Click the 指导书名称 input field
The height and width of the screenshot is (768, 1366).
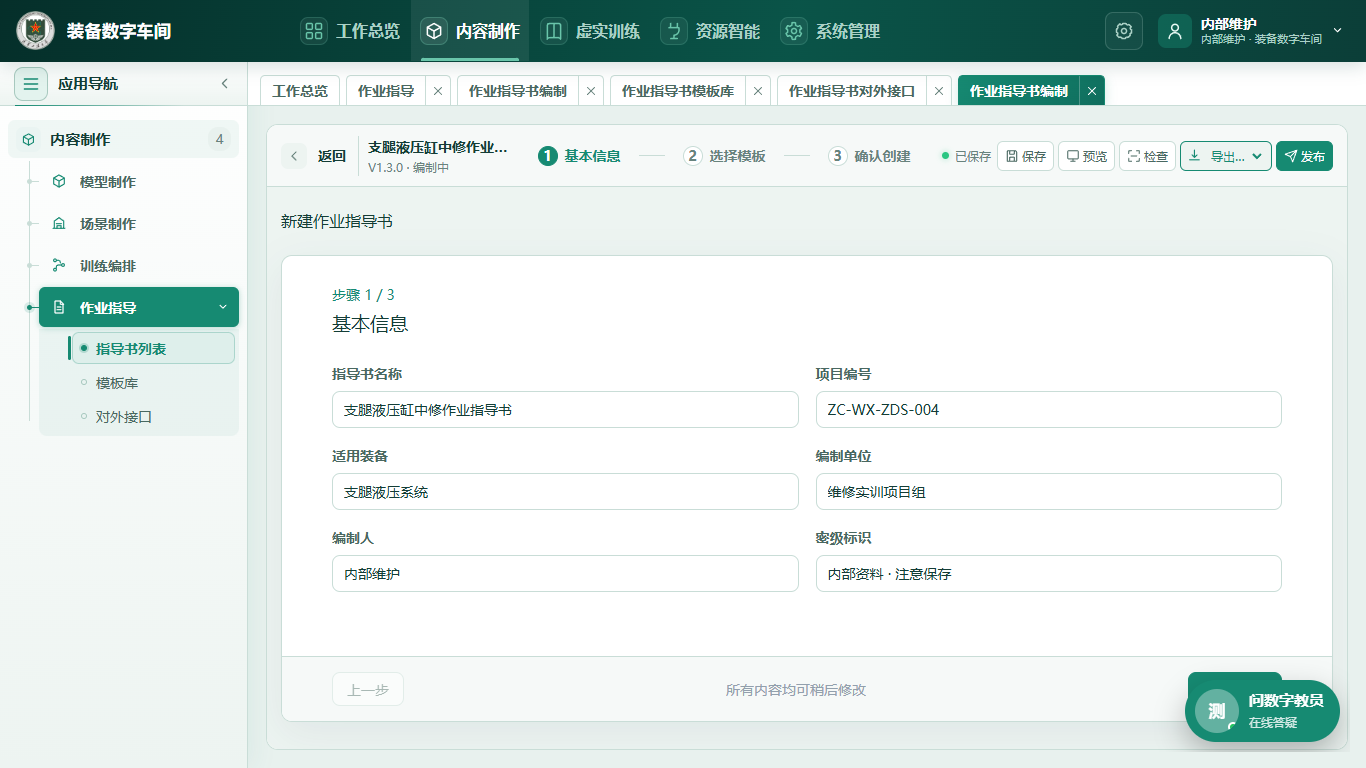(x=565, y=410)
